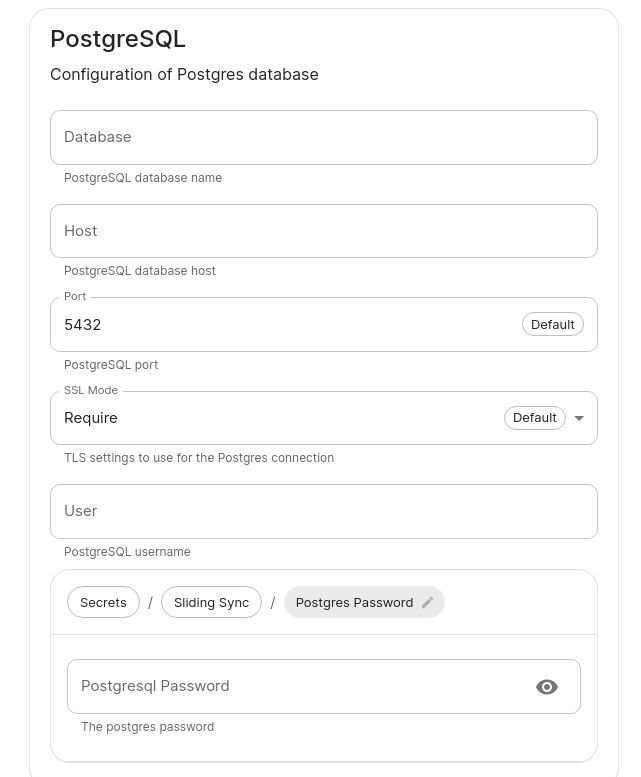Click the PostgreSQL database host helper text
The width and height of the screenshot is (641, 777).
(140, 271)
